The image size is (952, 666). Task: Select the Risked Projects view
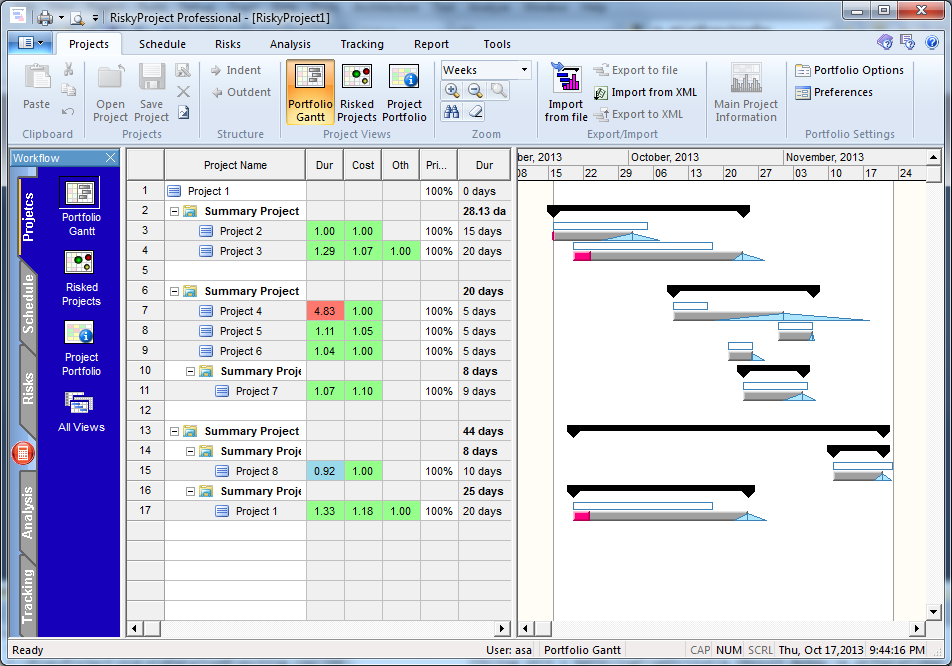(357, 92)
